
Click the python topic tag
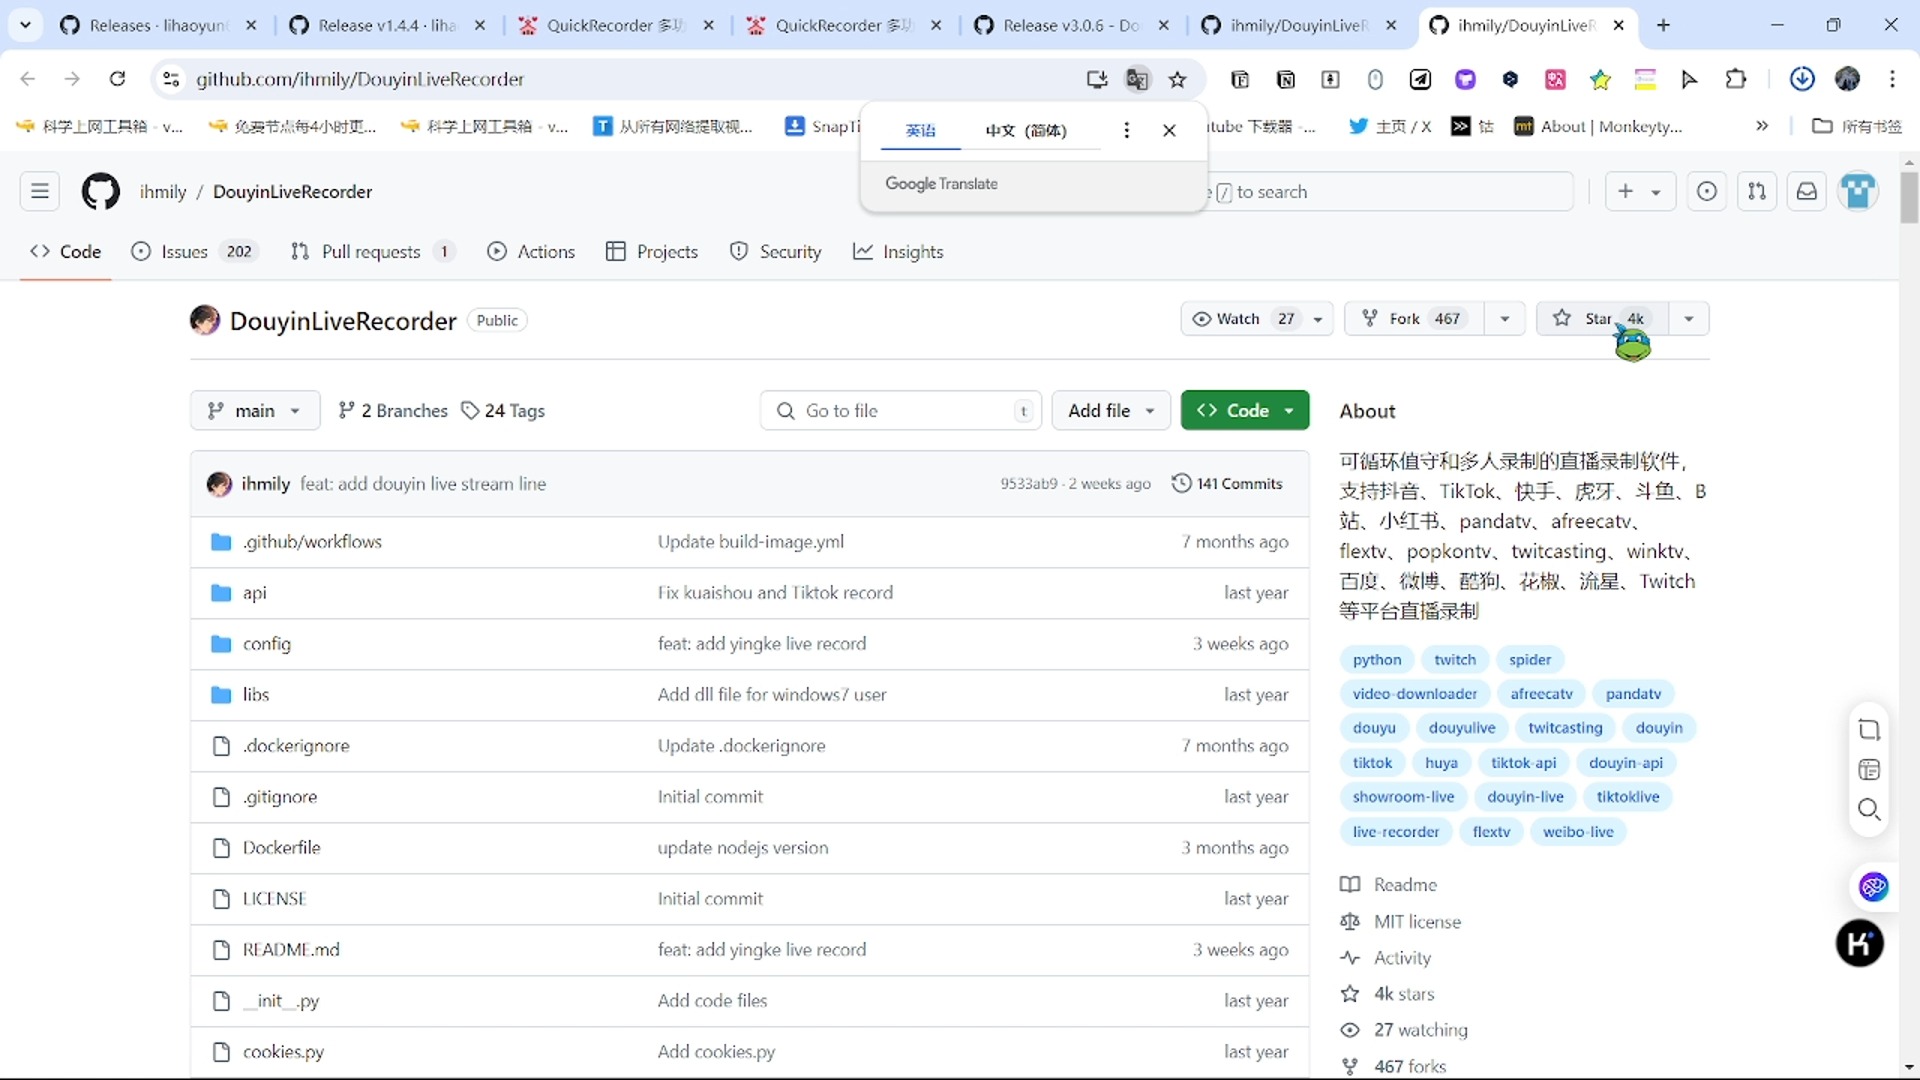[x=1377, y=660]
